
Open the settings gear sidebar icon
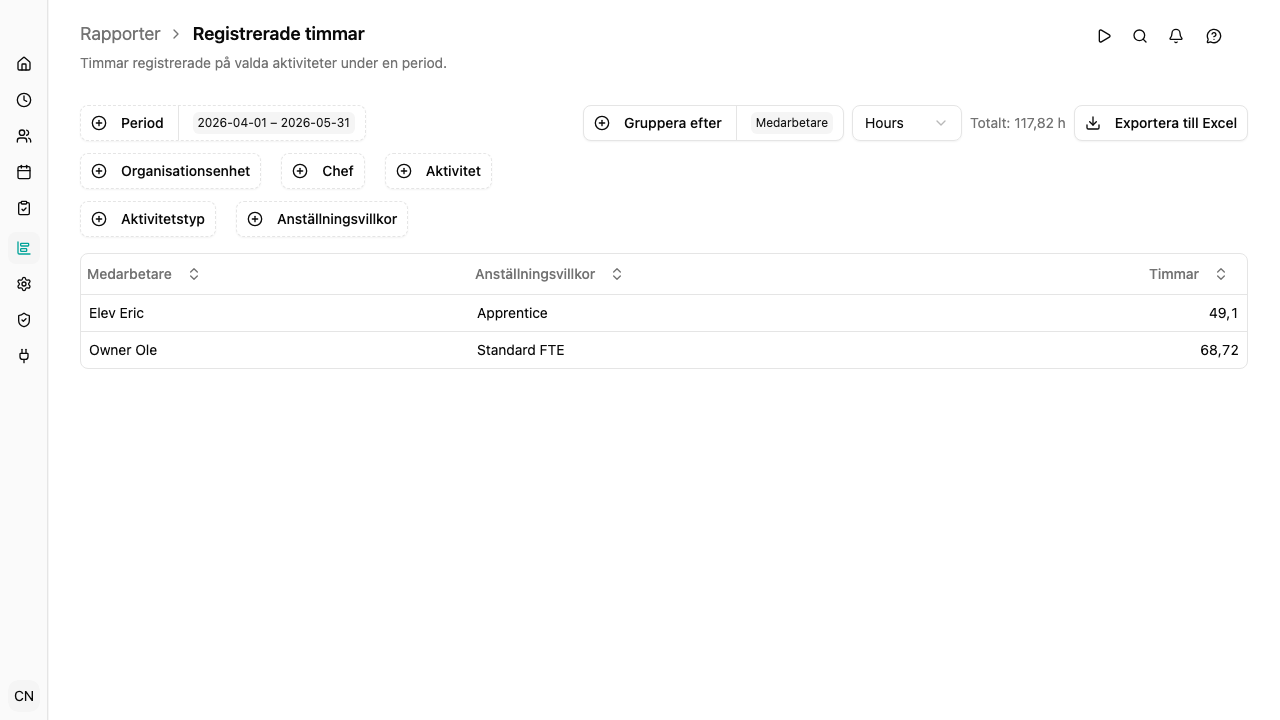click(24, 284)
